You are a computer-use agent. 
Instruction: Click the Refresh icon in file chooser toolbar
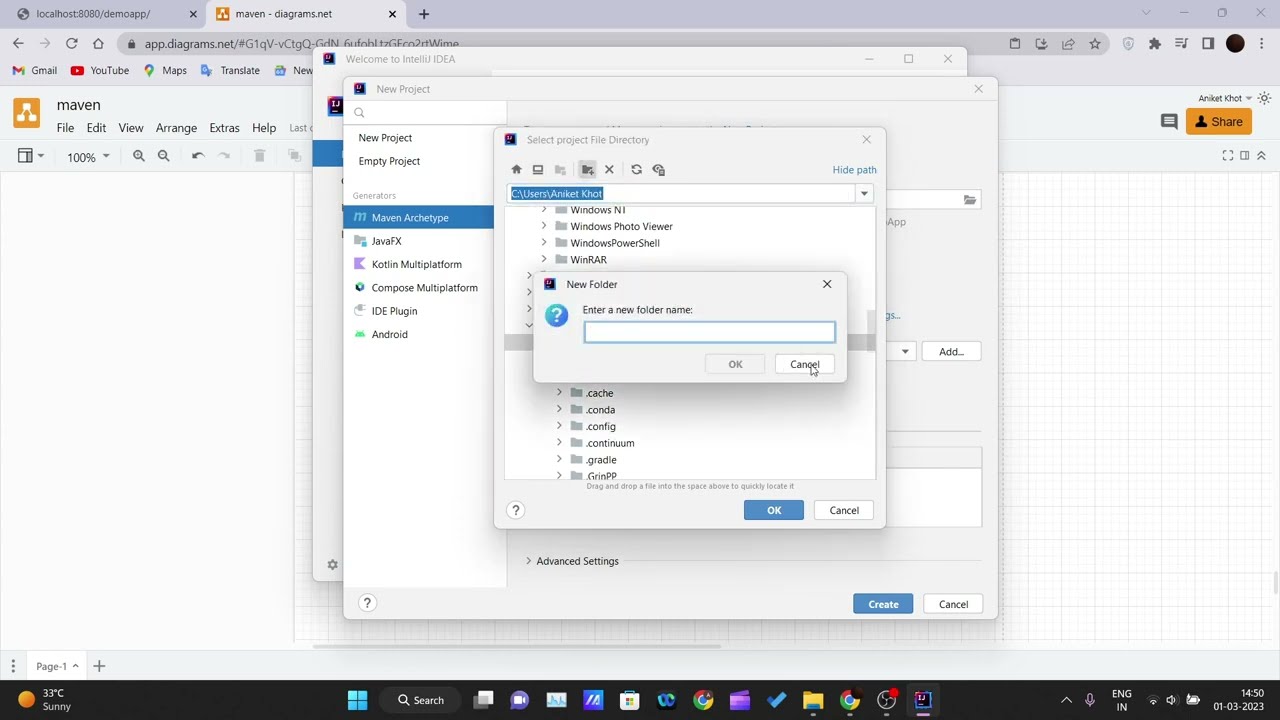pyautogui.click(x=636, y=170)
